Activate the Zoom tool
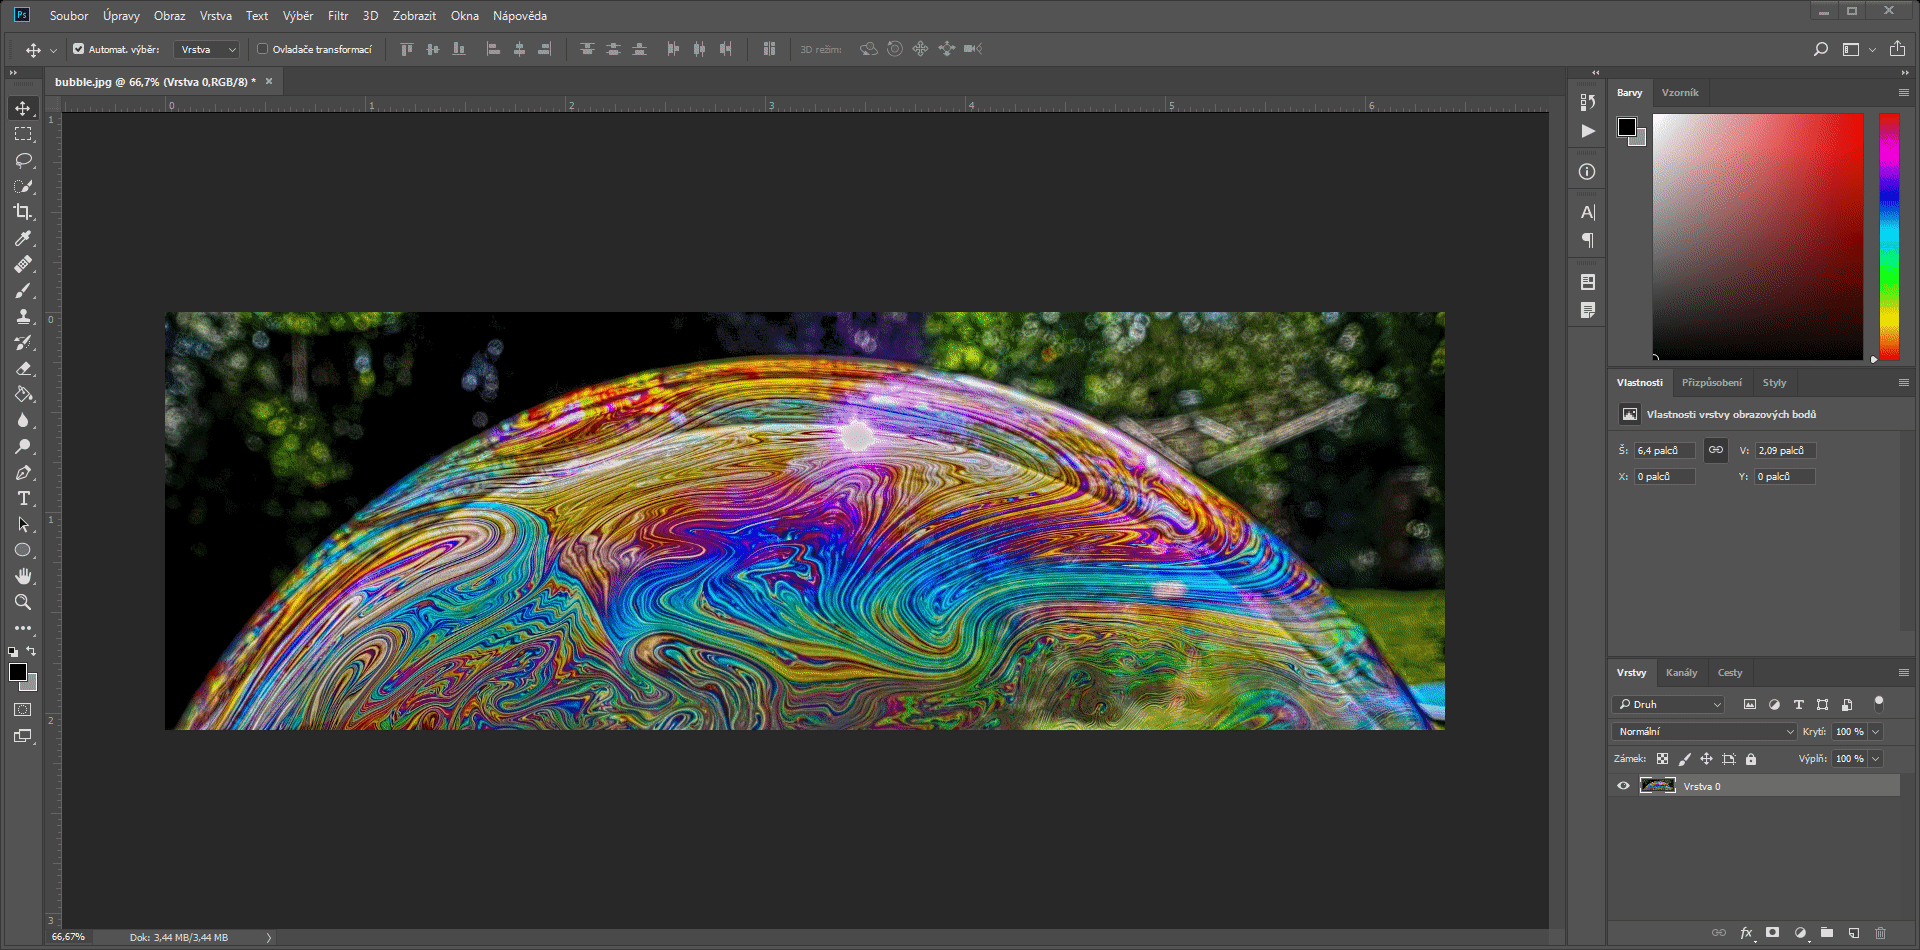Screen dimensions: 1920x950 23,602
